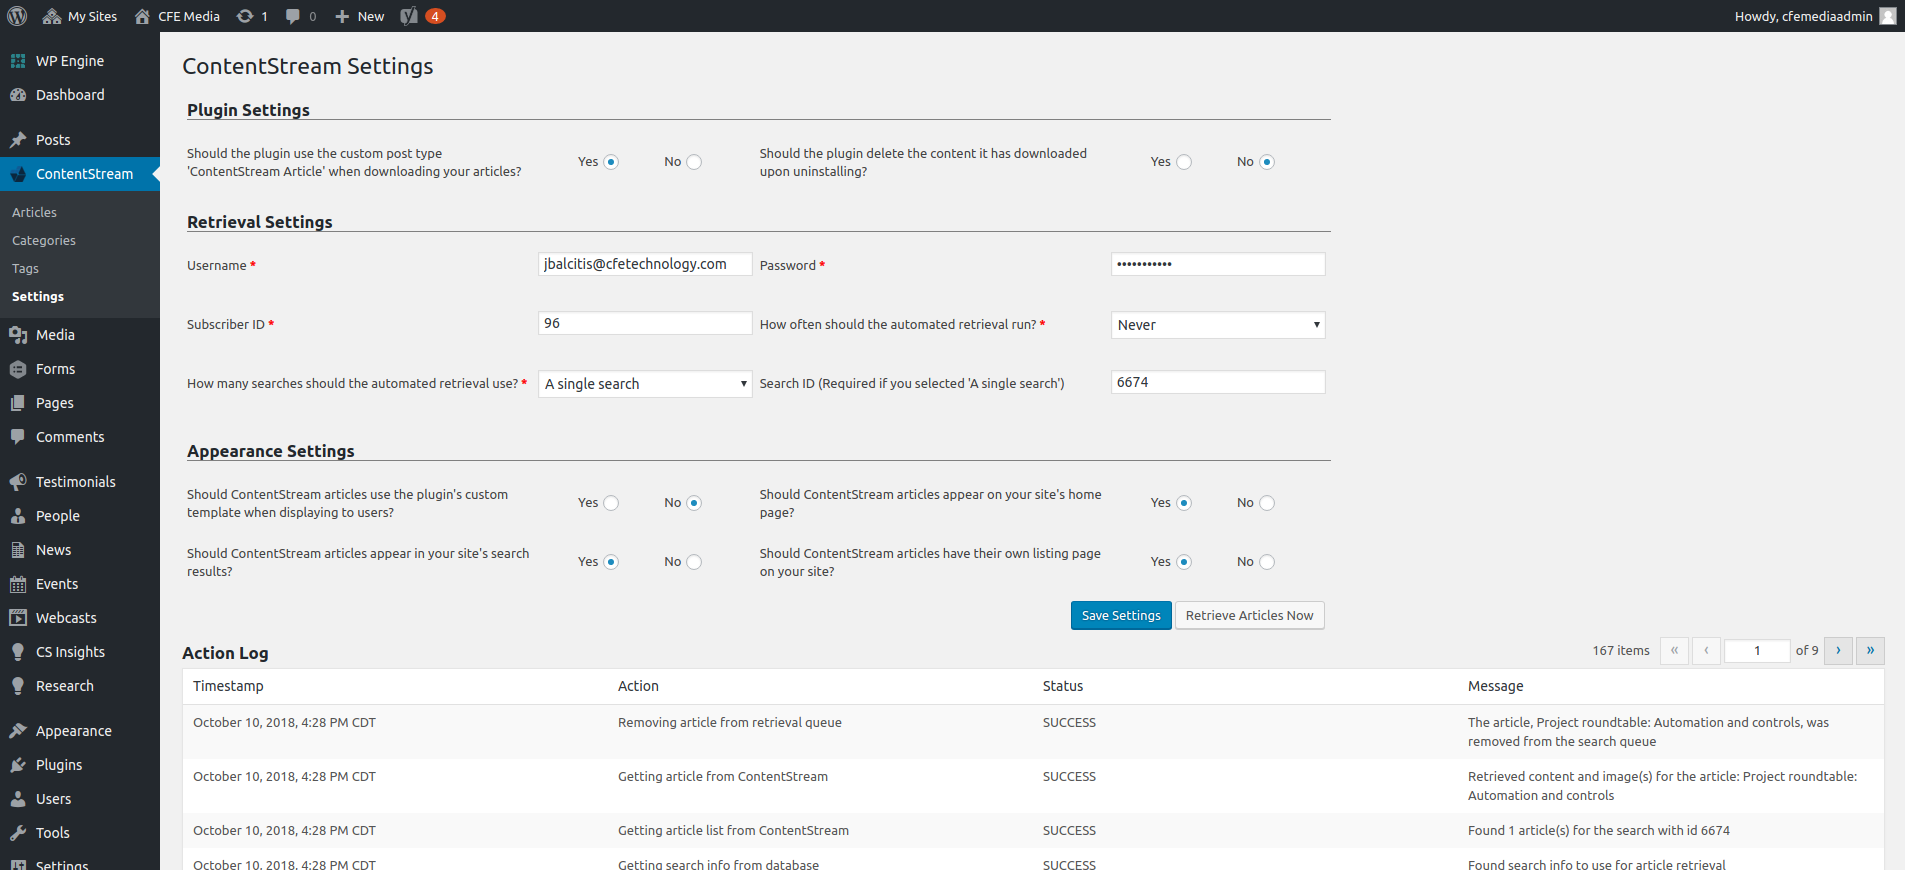Open the comments bubble icon in admin bar
Screen dimensions: 1905x870
click(293, 16)
